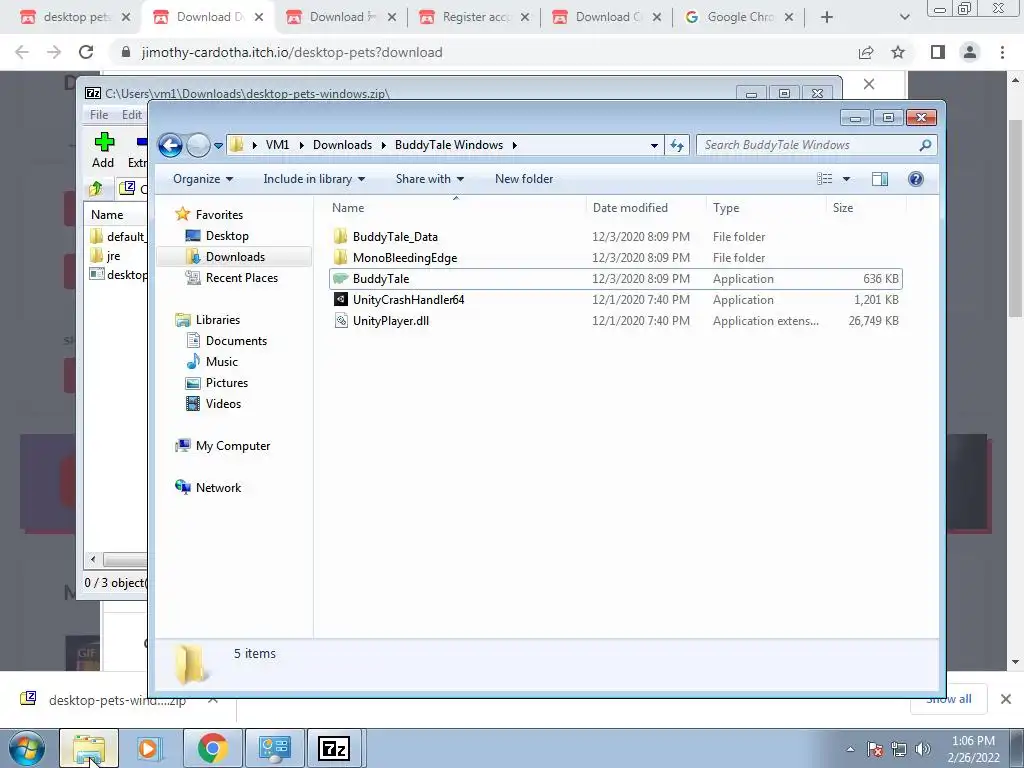Click the up-folder icon in 7-Zip

(x=96, y=189)
